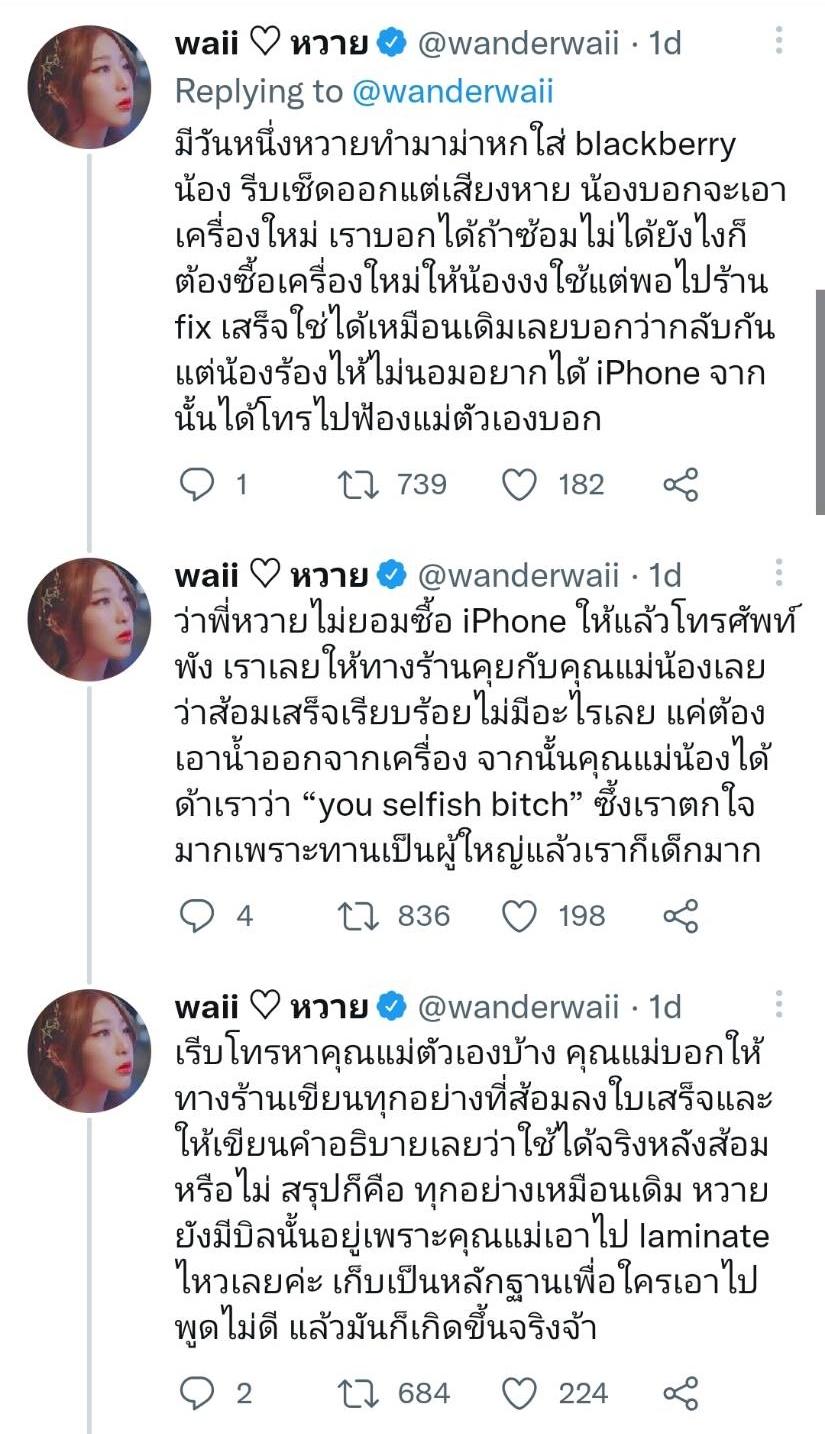Click the scrollbar on the right edge
The height and width of the screenshot is (1434, 825).
point(819,400)
